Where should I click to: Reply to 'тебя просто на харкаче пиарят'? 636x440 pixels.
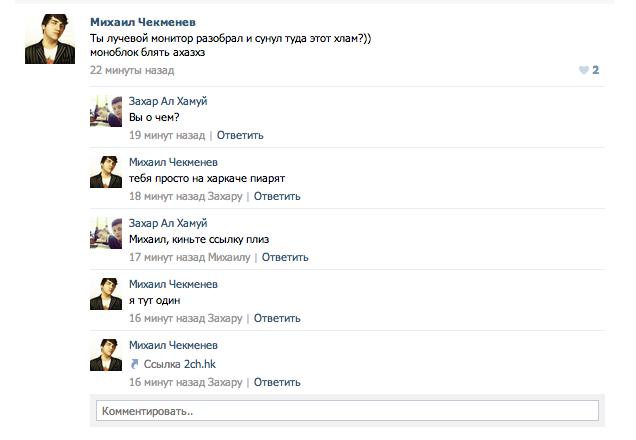(x=277, y=196)
